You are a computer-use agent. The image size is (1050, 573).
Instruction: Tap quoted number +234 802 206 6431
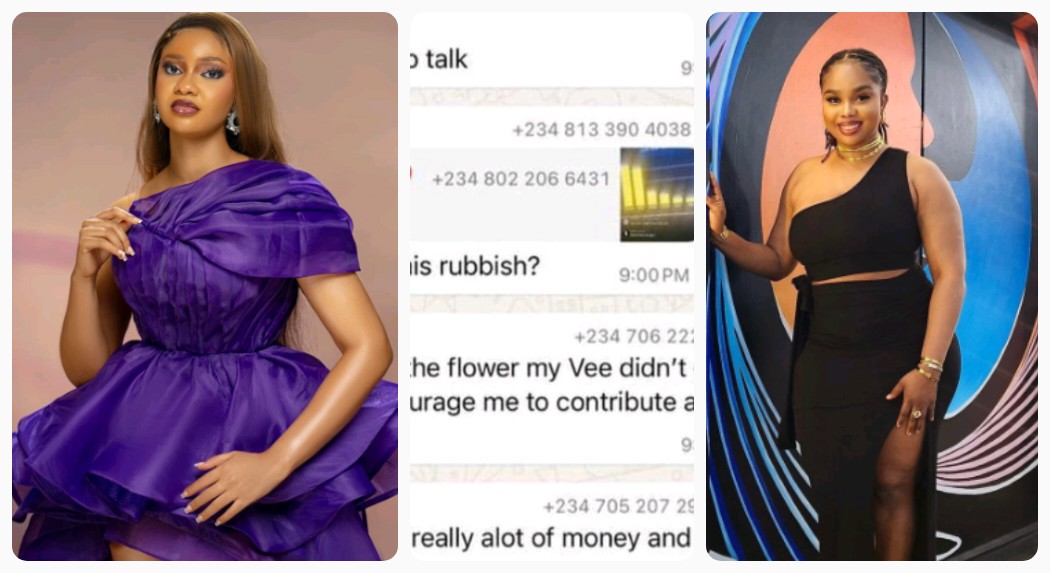tap(521, 179)
